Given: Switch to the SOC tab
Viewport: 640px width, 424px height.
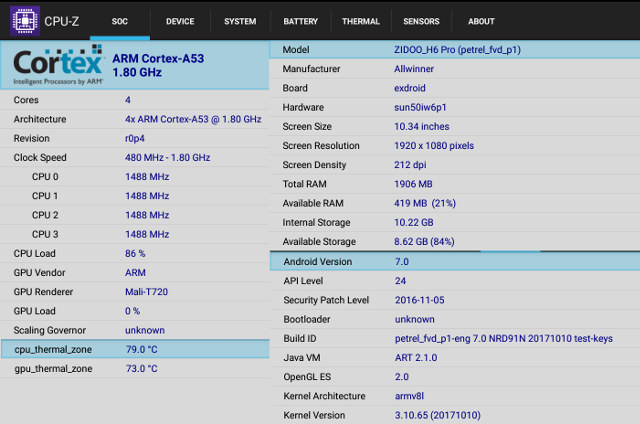Looking at the screenshot, I should pos(120,21).
